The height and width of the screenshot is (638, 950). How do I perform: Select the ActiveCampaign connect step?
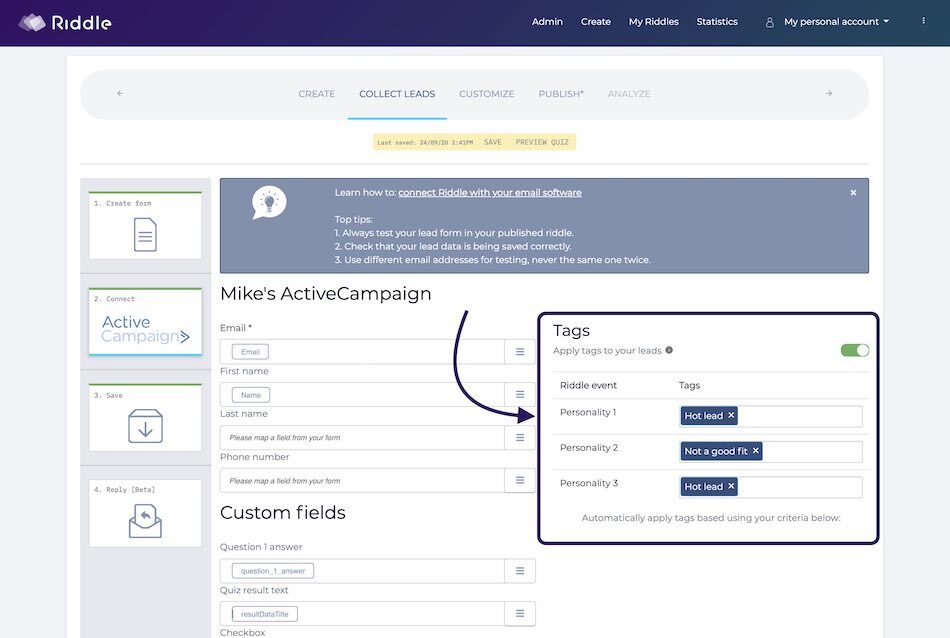pyautogui.click(x=145, y=322)
